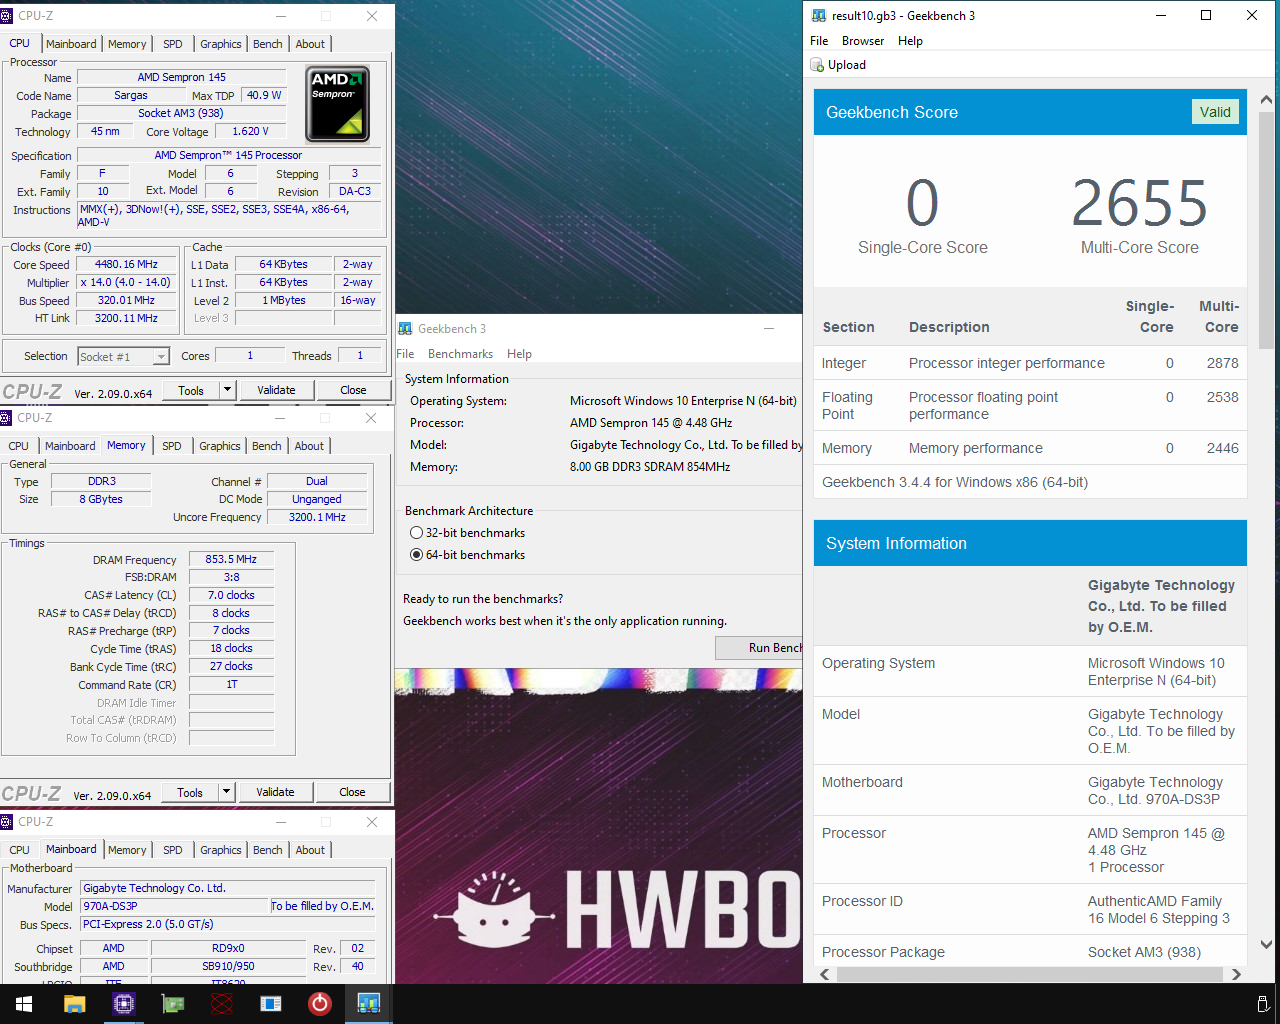Image resolution: width=1280 pixels, height=1024 pixels.
Task: Click the Core Voltage value 1.620 V
Action: (x=250, y=131)
